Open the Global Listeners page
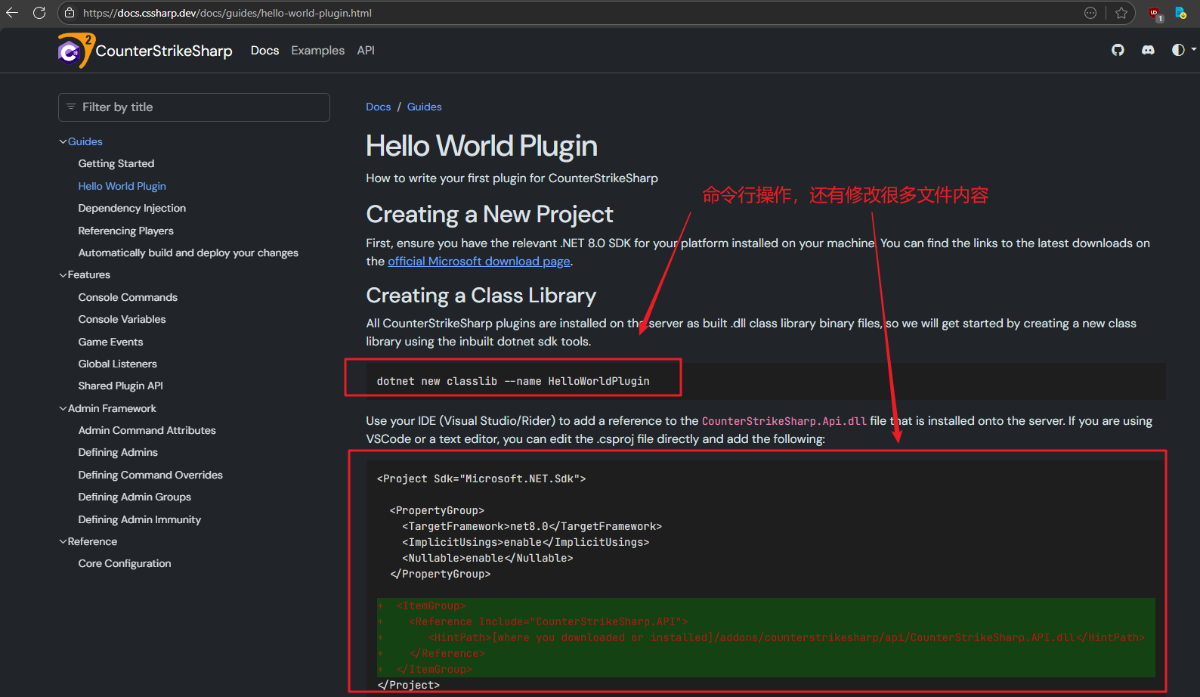Viewport: 1200px width, 697px height. [x=118, y=364]
